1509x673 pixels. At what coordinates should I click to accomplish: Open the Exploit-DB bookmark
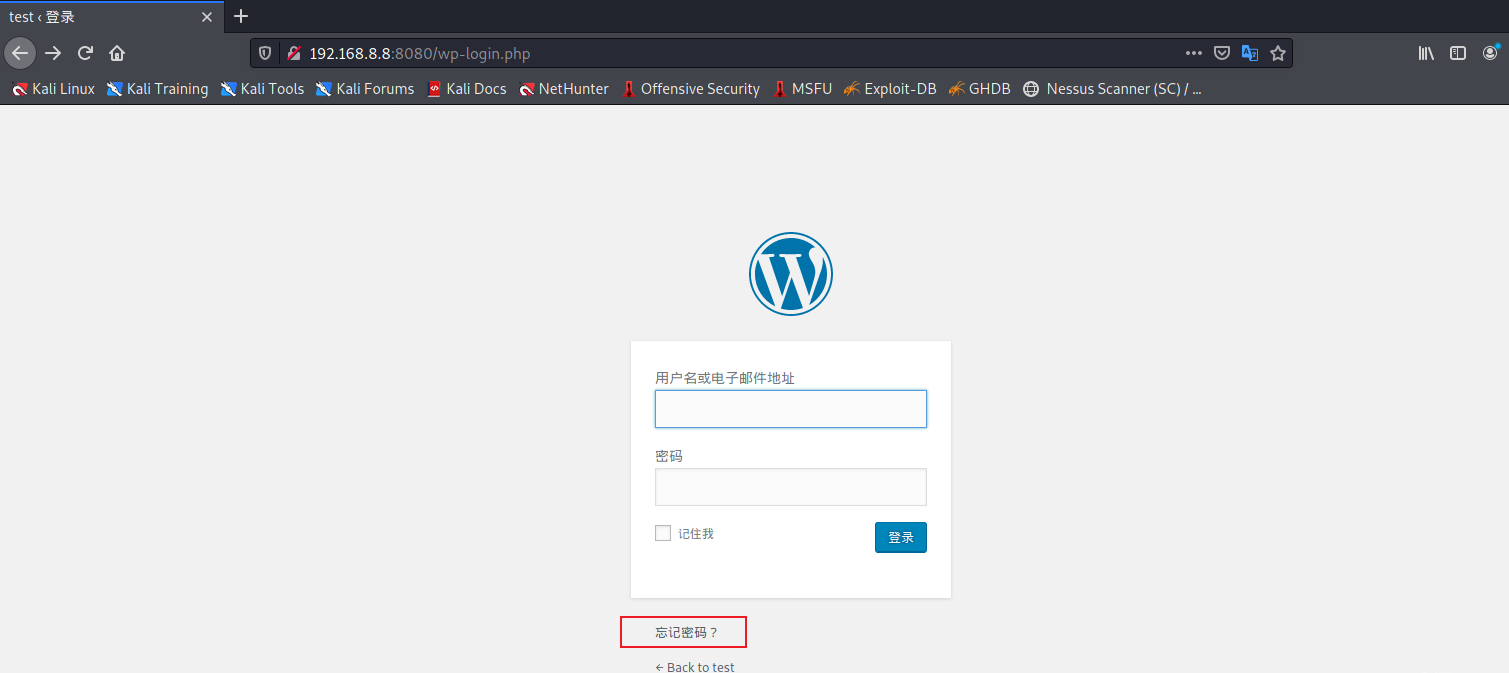(x=890, y=89)
